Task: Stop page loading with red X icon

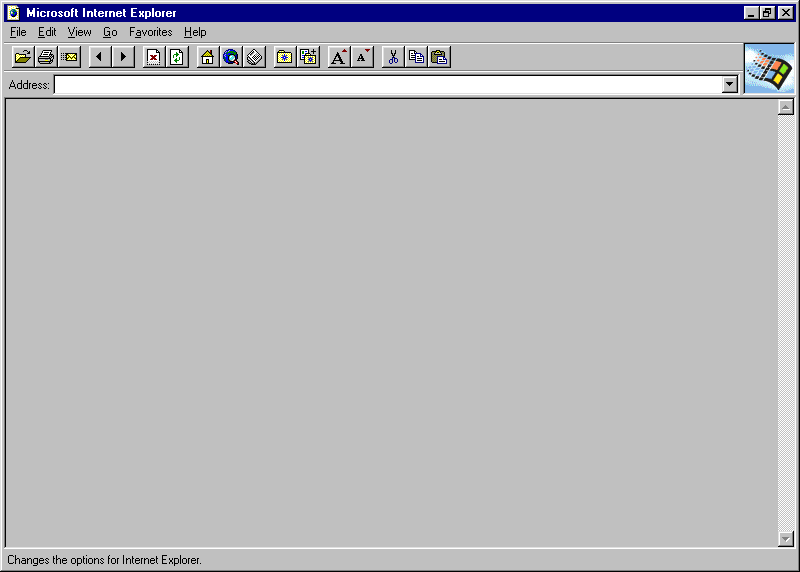Action: coord(154,57)
